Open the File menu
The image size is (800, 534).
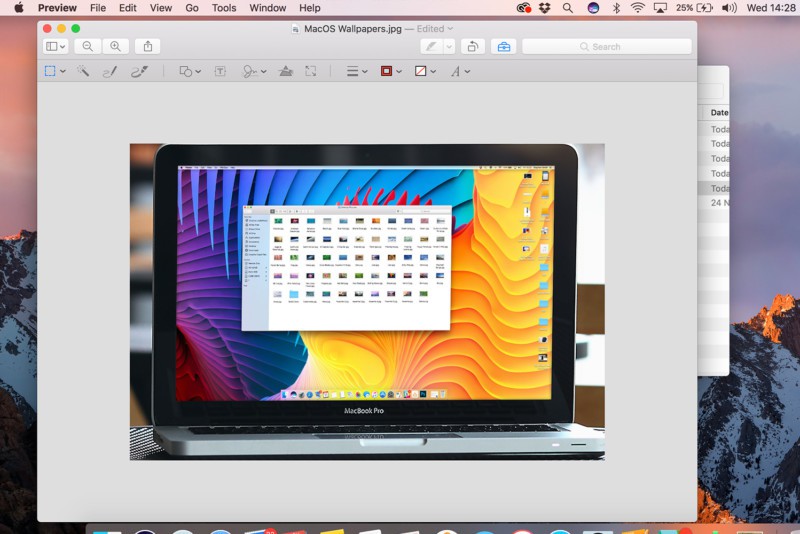coord(97,8)
